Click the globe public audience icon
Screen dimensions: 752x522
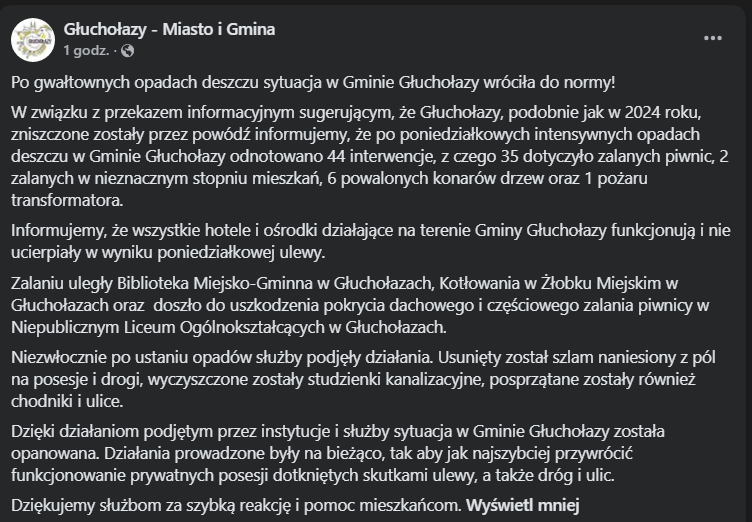pyautogui.click(x=128, y=50)
